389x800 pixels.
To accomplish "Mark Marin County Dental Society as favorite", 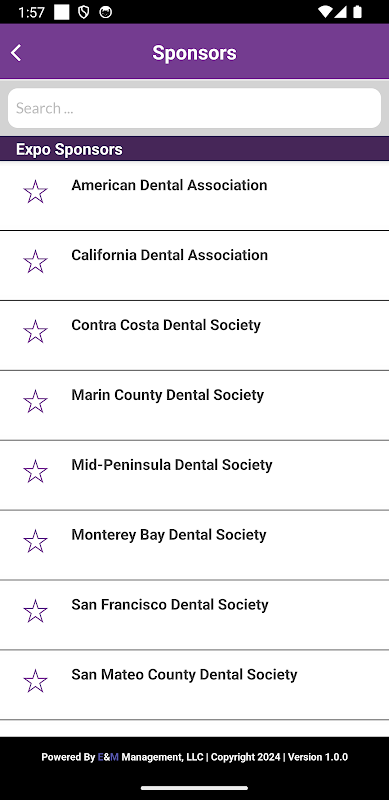I will [x=35, y=402].
